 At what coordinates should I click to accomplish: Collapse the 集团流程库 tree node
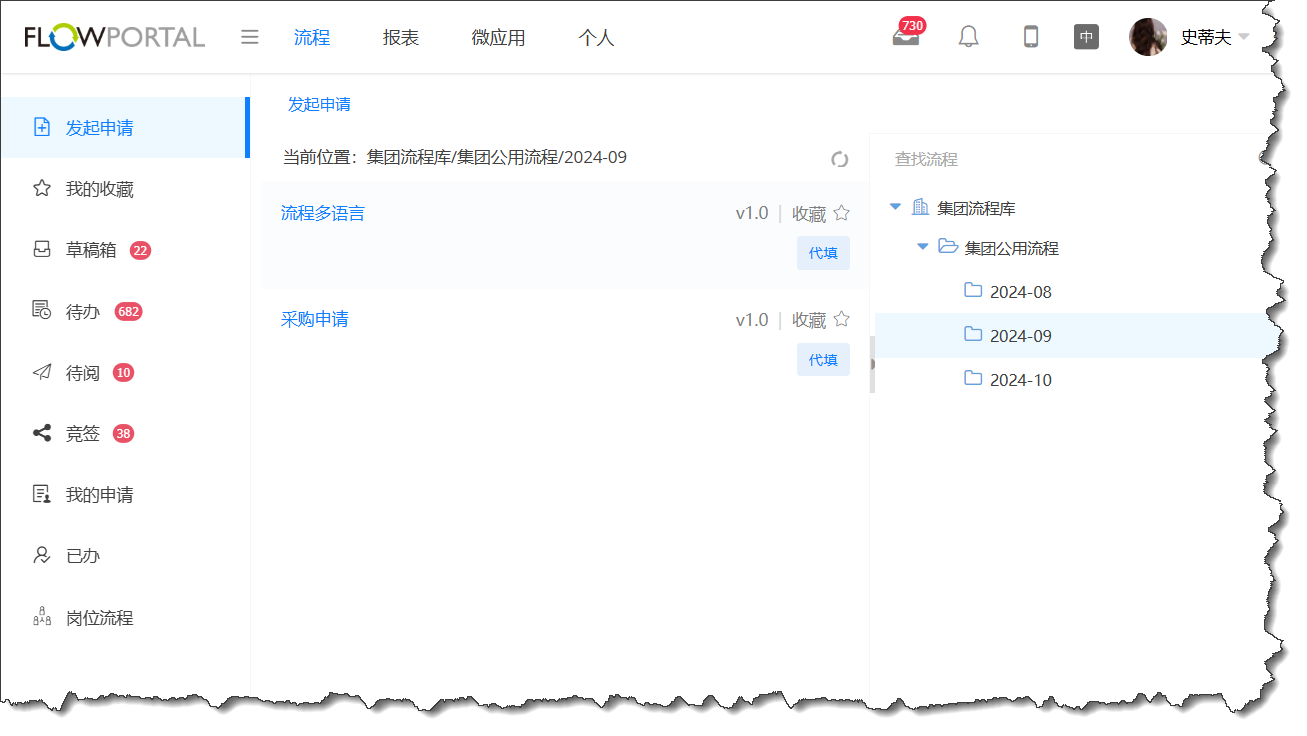point(894,208)
